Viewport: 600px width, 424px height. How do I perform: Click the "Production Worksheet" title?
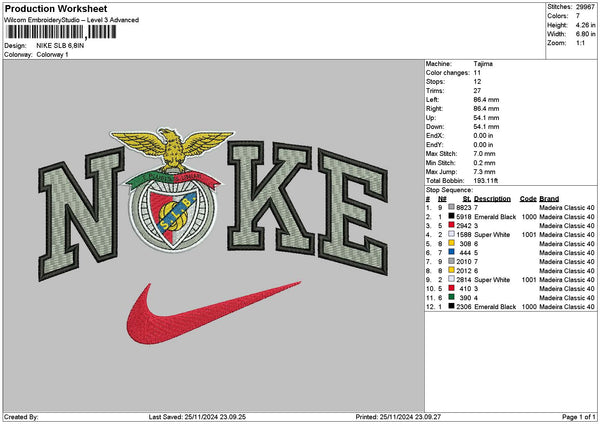56,9
